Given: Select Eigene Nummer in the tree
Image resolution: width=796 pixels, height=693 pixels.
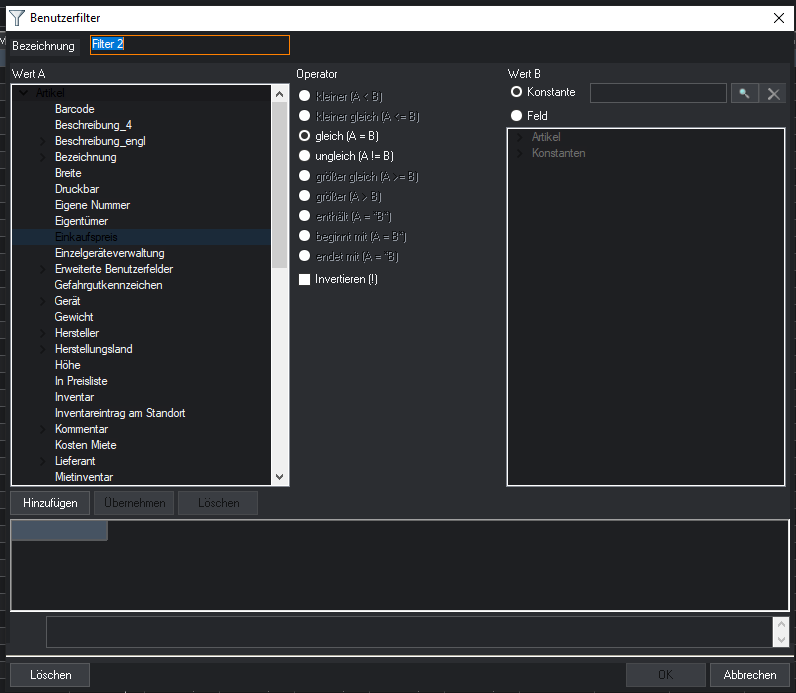Looking at the screenshot, I should coord(92,205).
